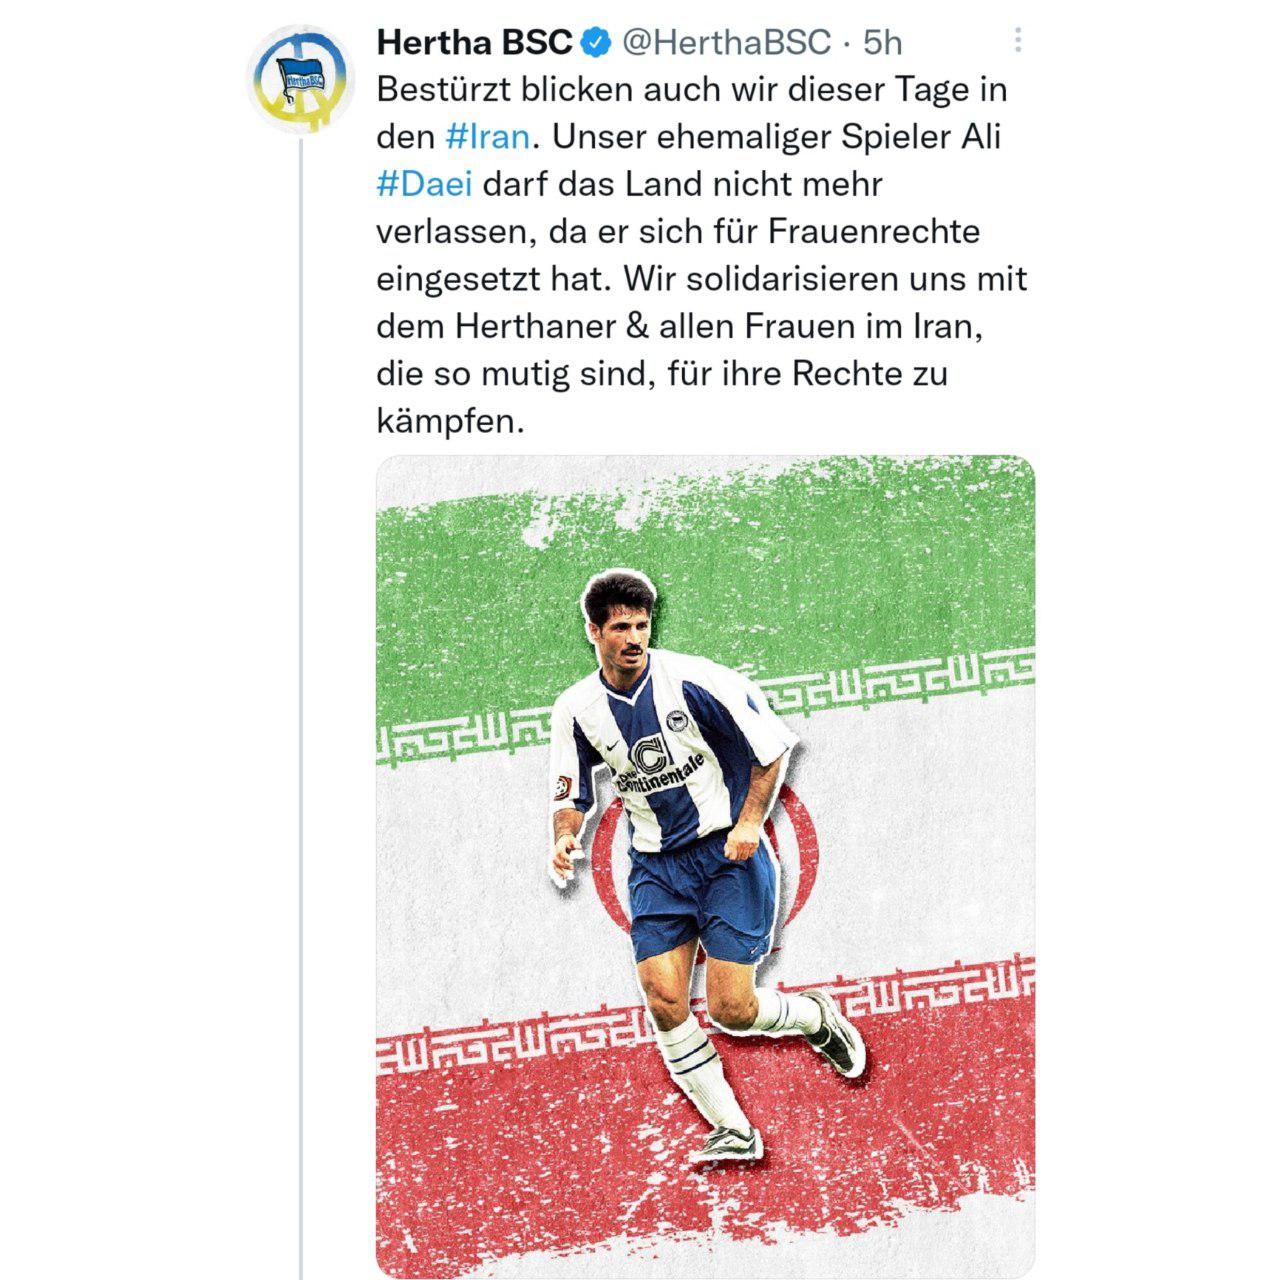Open the #Daei hashtag
The width and height of the screenshot is (1280, 1280).
coord(424,184)
